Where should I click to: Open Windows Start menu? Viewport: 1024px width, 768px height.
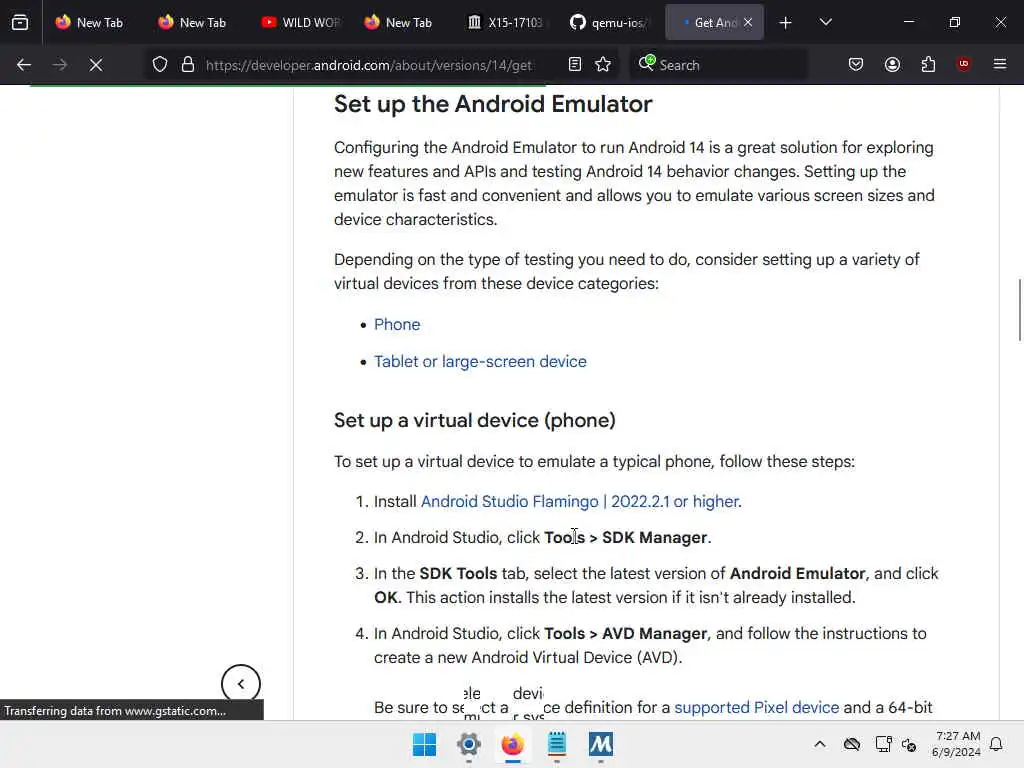424,744
